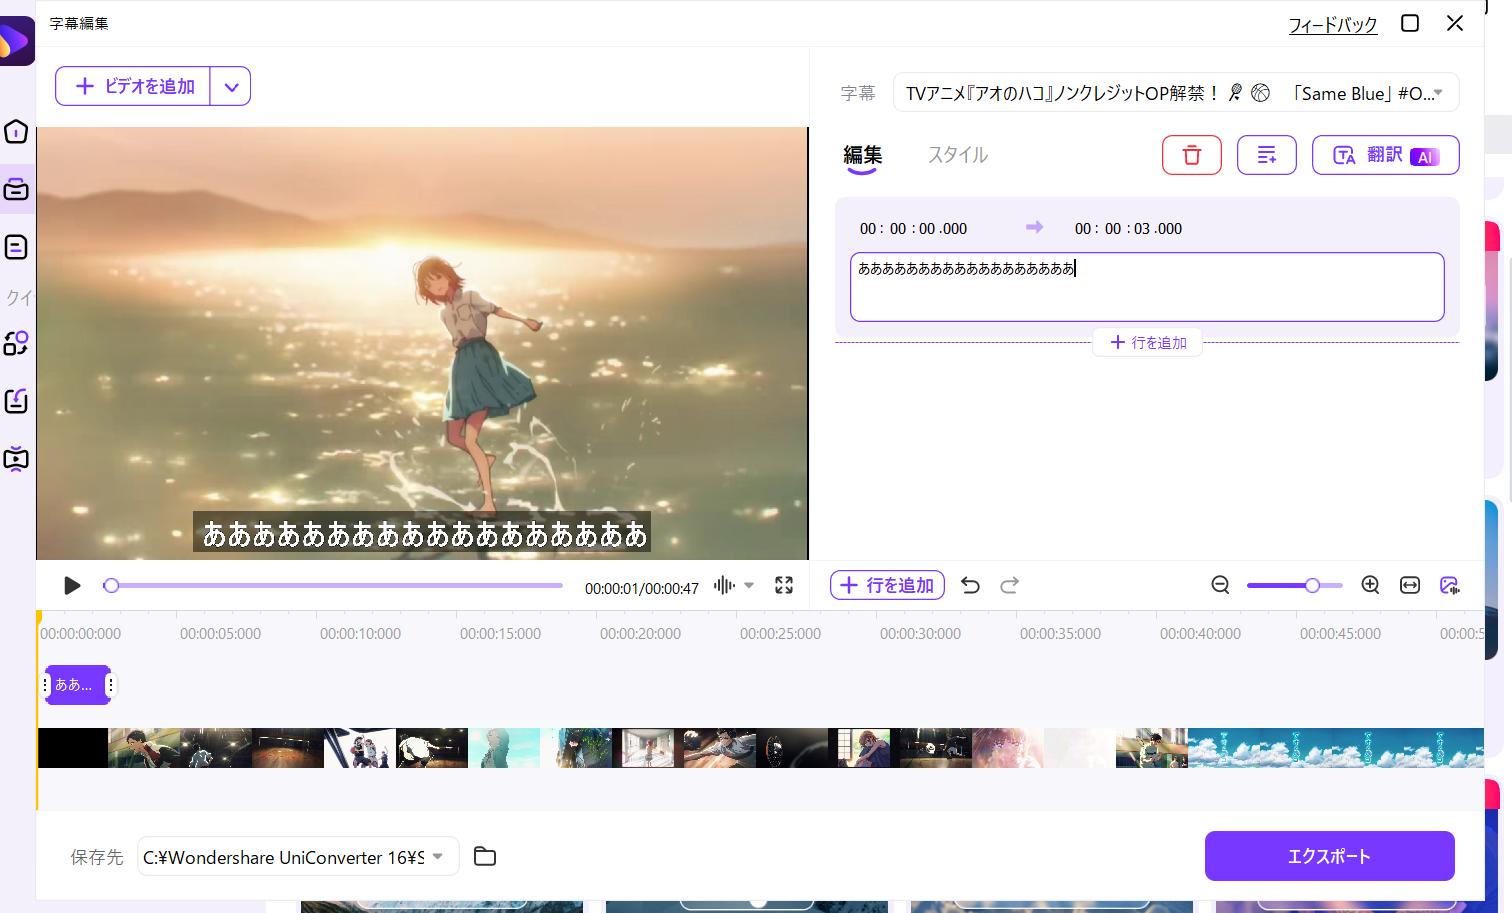Edit the start time 00:00:00.000

(913, 228)
